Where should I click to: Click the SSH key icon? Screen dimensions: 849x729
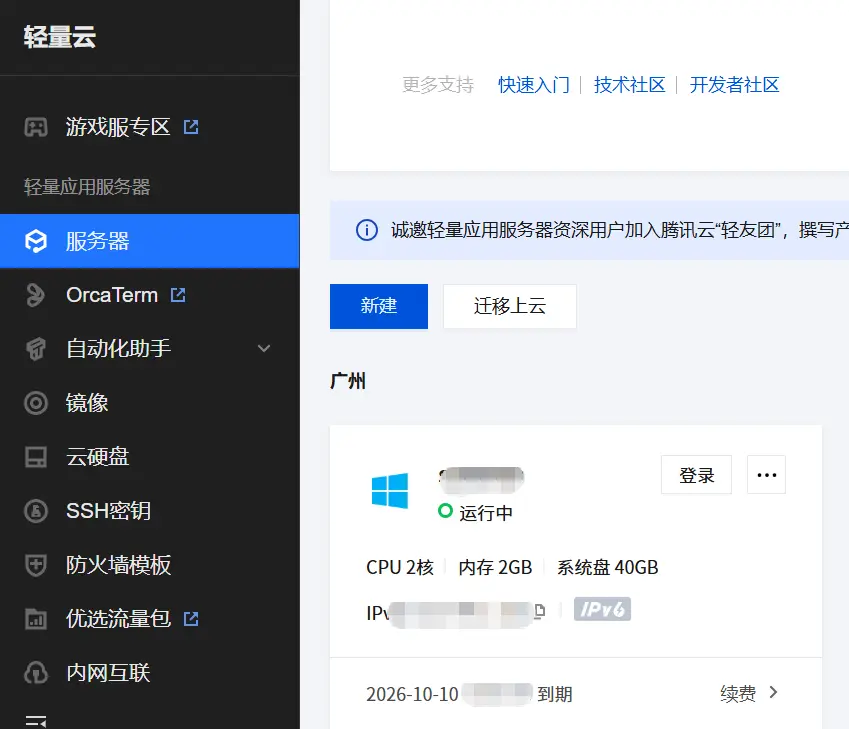coord(36,511)
